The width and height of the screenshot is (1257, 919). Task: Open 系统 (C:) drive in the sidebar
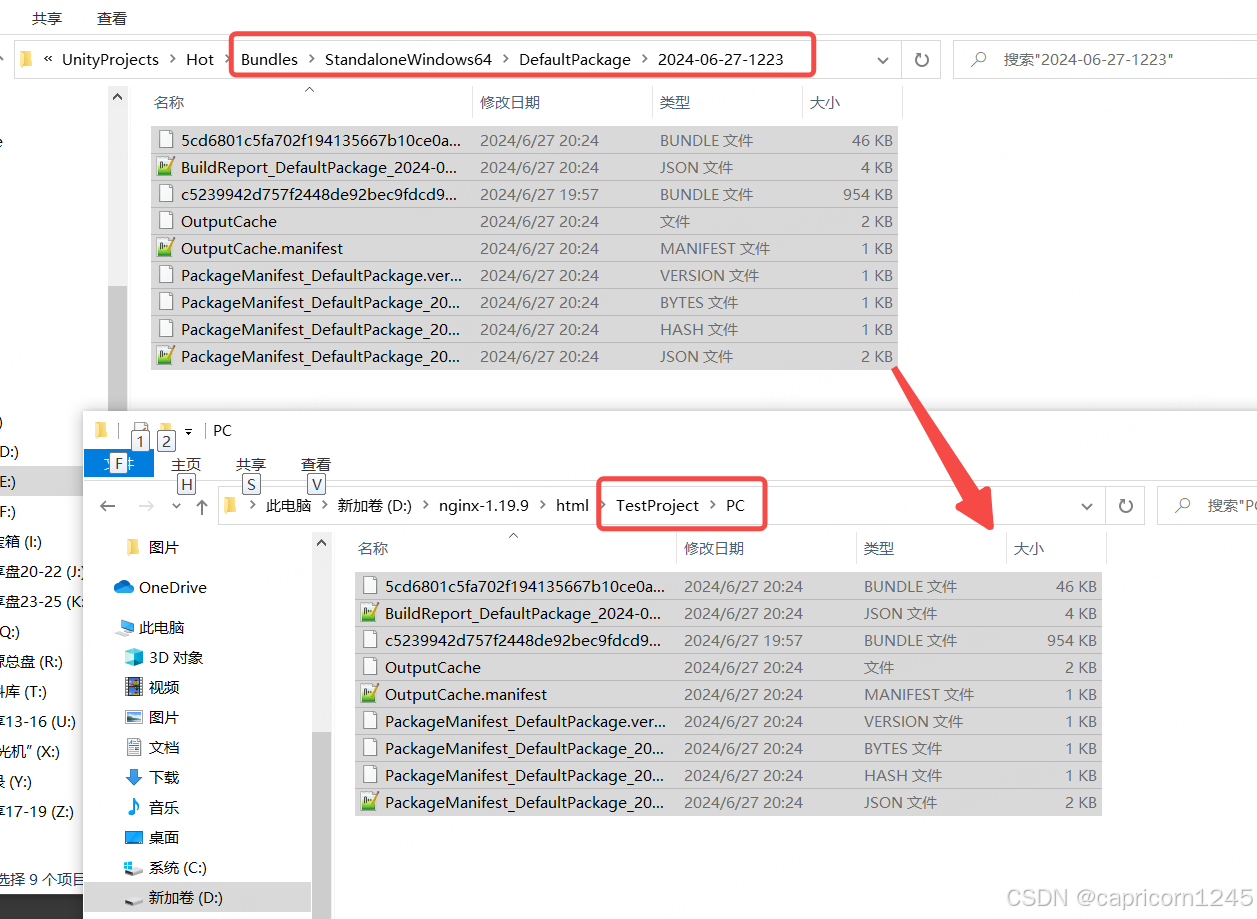pyautogui.click(x=178, y=867)
